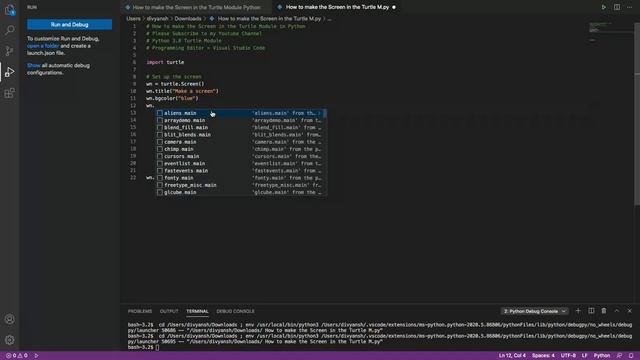The width and height of the screenshot is (640, 360).
Task: Change indentation via 'Spaces: 4'
Action: click(543, 356)
